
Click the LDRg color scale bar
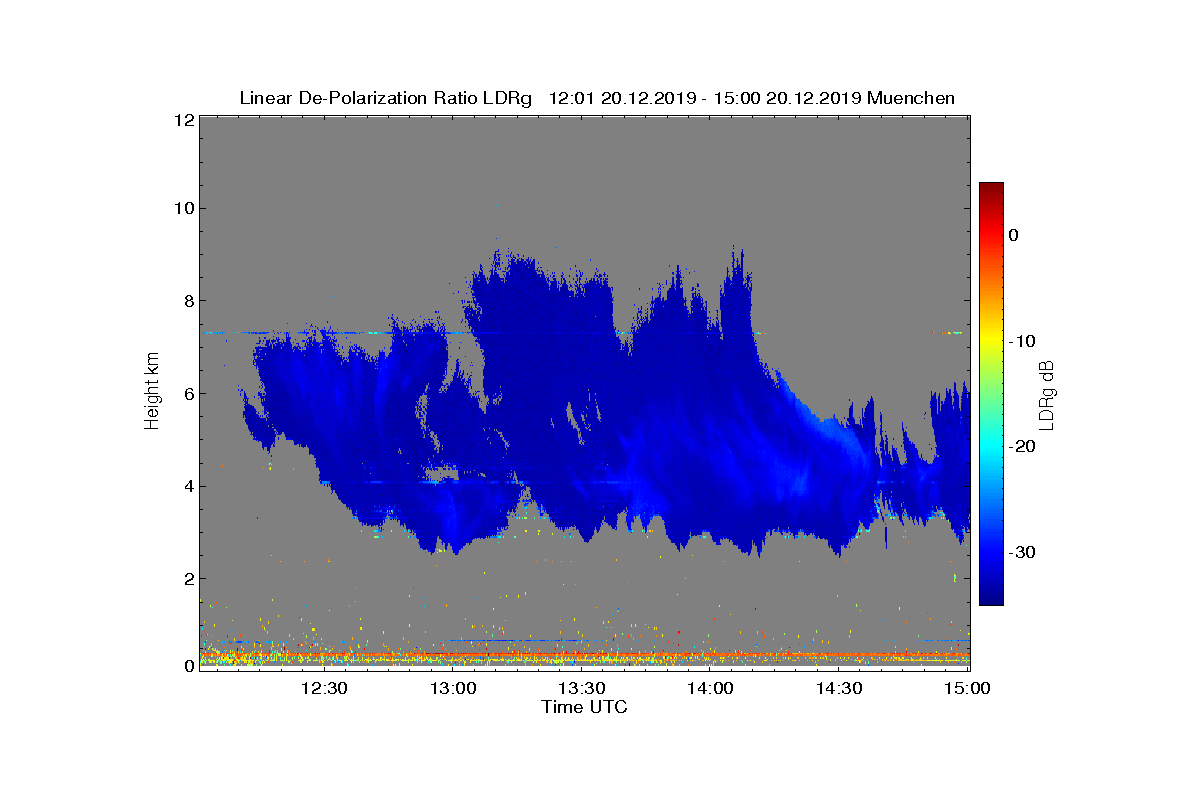click(991, 394)
